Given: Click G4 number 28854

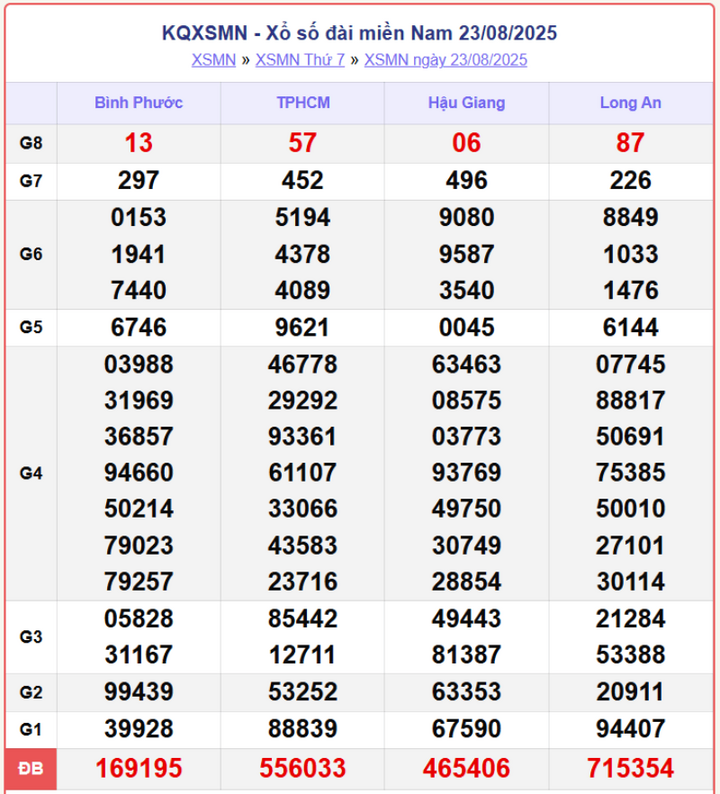Looking at the screenshot, I should pos(466,581).
